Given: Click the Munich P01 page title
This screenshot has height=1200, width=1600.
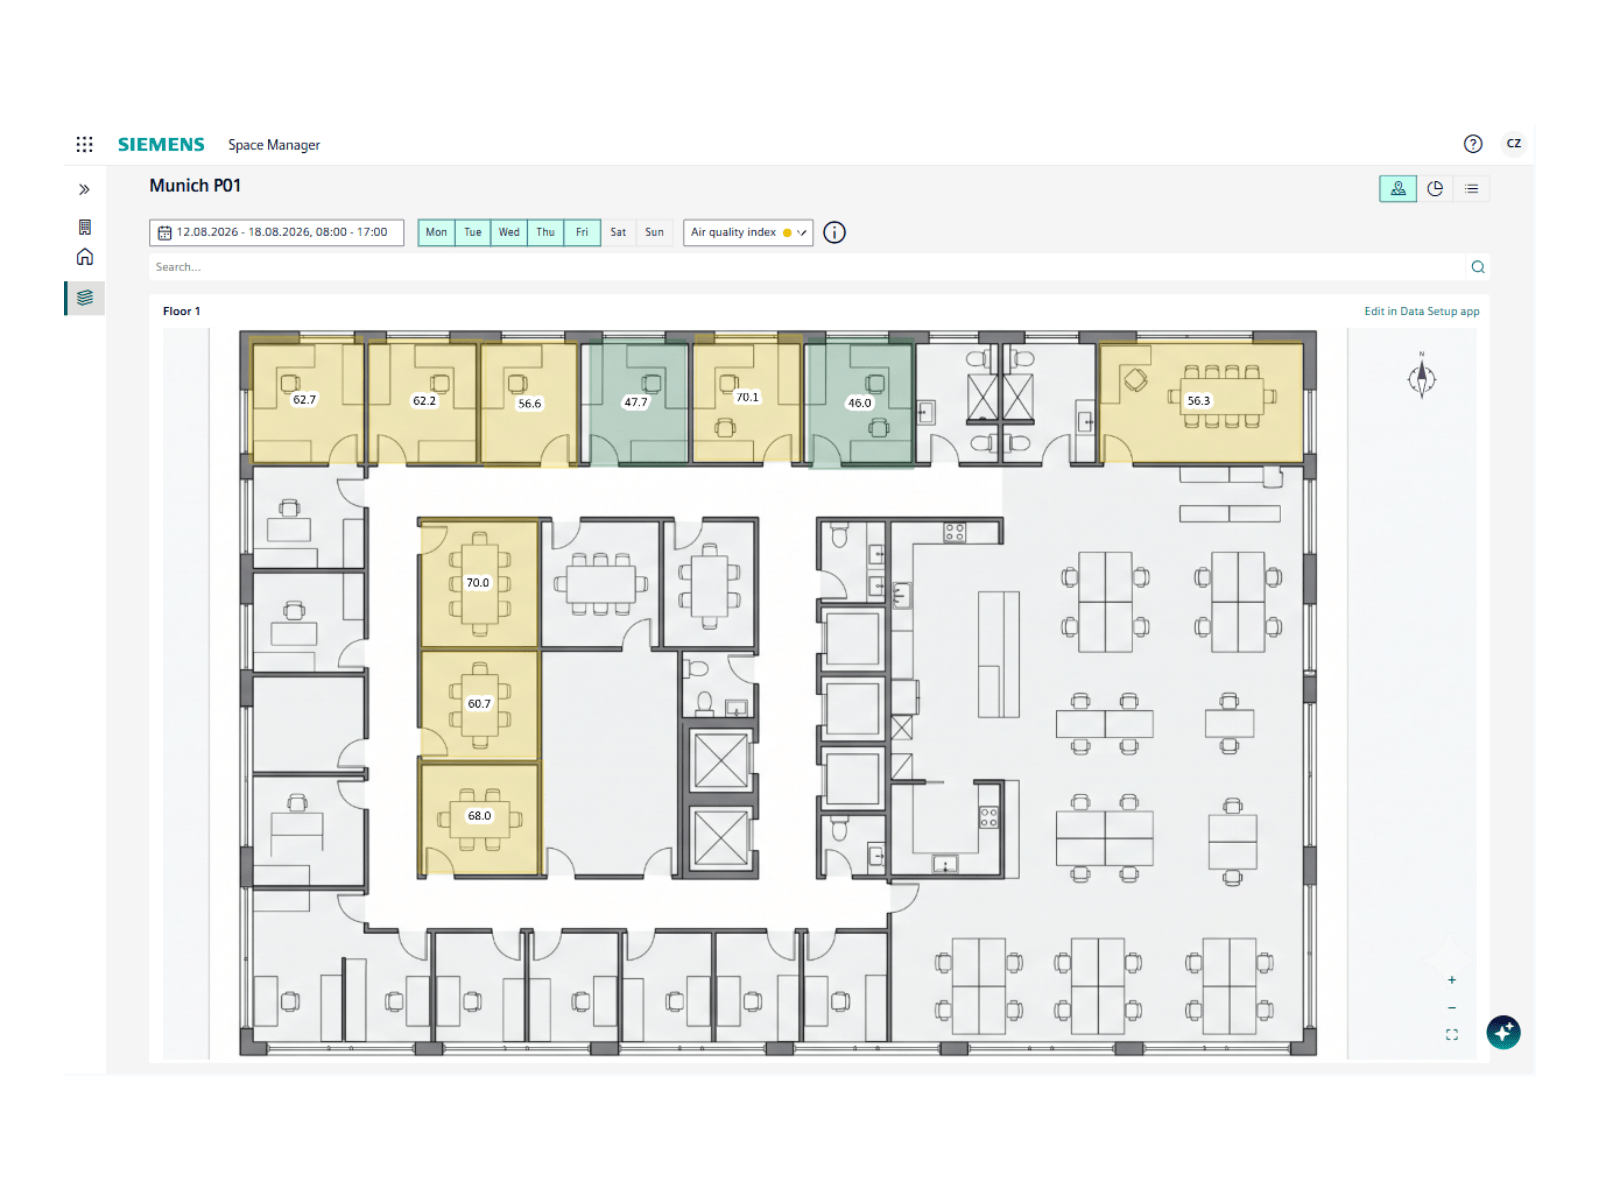Looking at the screenshot, I should click(195, 186).
